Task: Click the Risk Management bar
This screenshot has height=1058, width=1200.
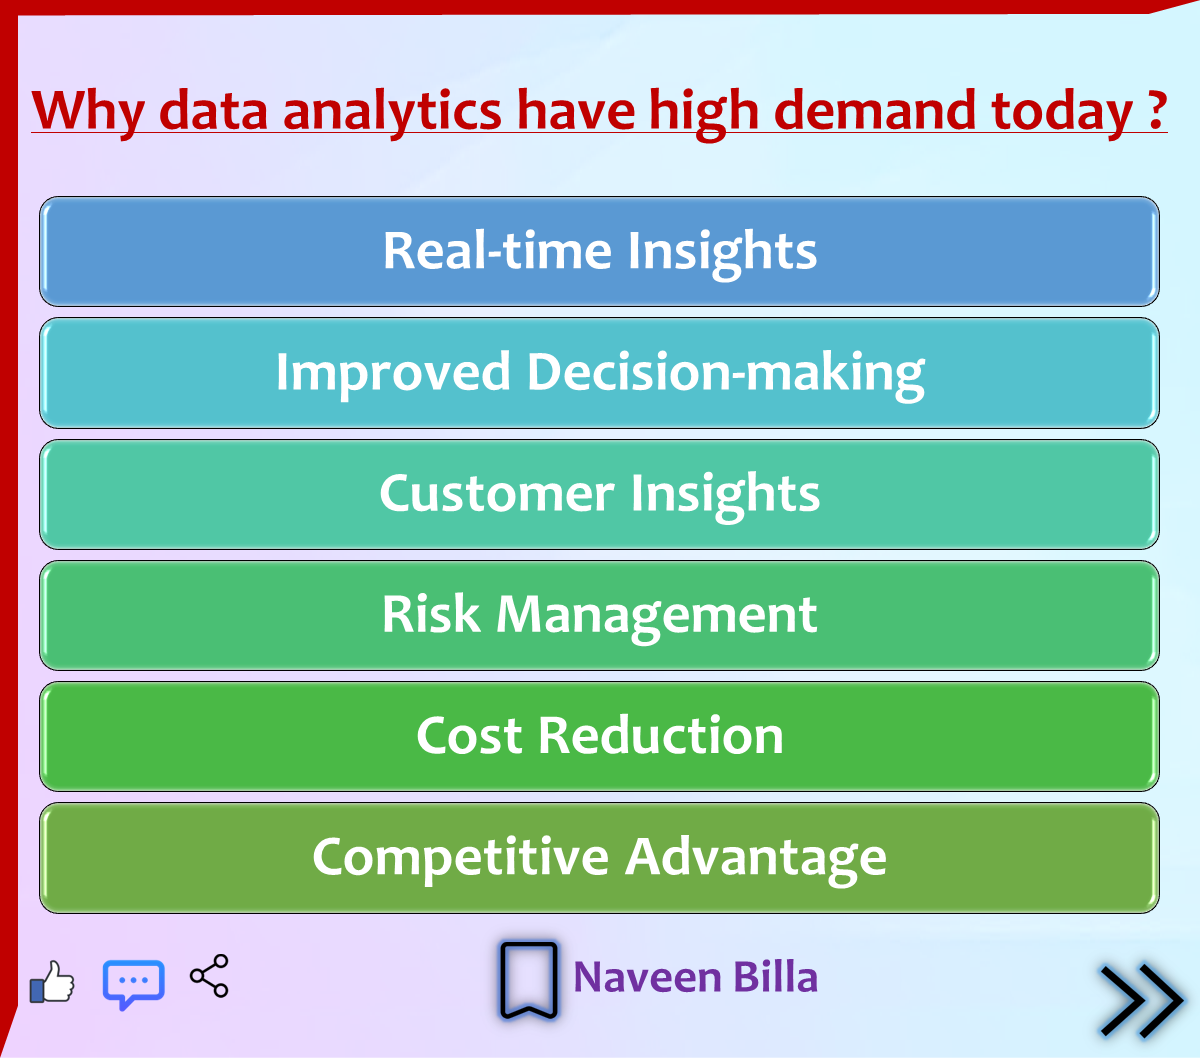Action: point(599,615)
